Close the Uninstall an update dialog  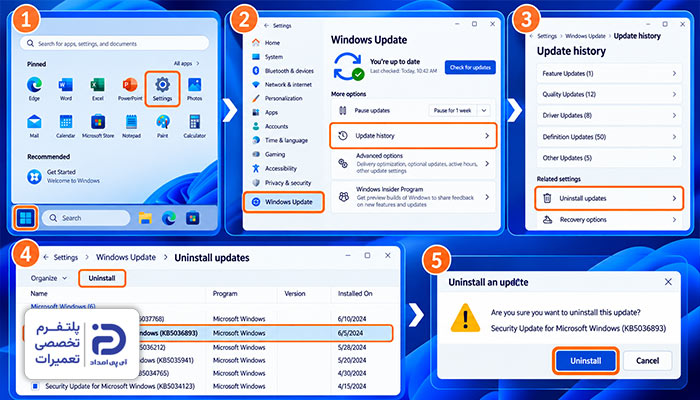point(668,282)
